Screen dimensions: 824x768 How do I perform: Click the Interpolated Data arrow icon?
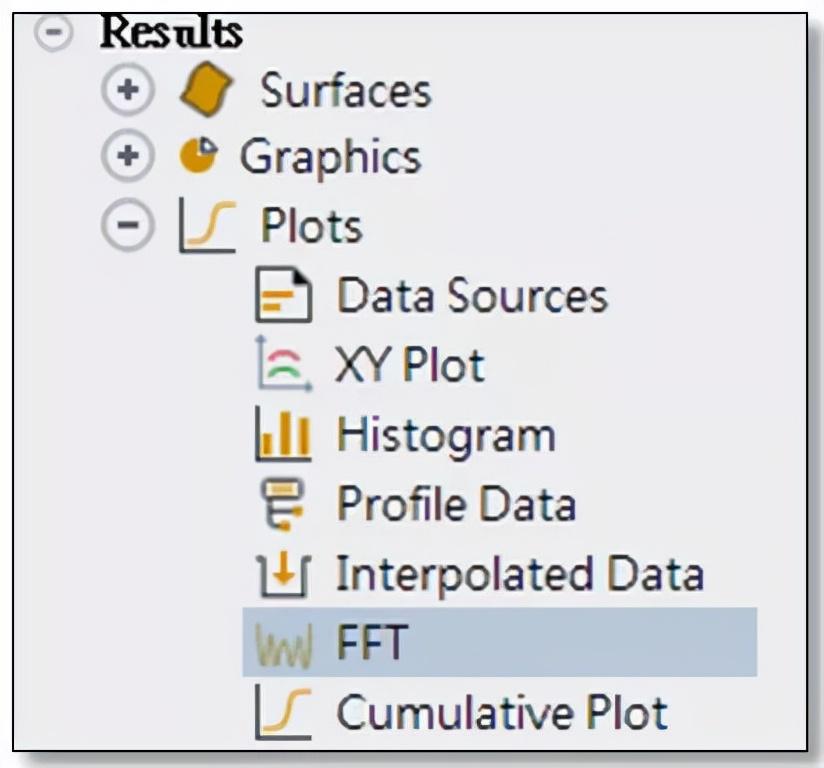283,574
